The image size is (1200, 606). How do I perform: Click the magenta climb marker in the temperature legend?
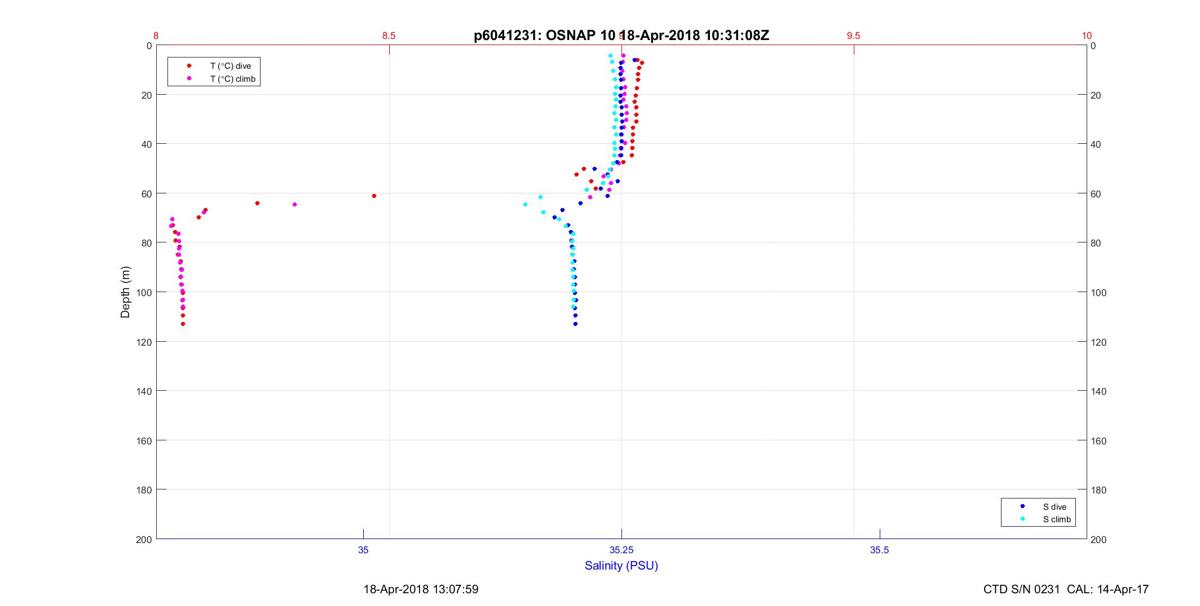tap(189, 78)
